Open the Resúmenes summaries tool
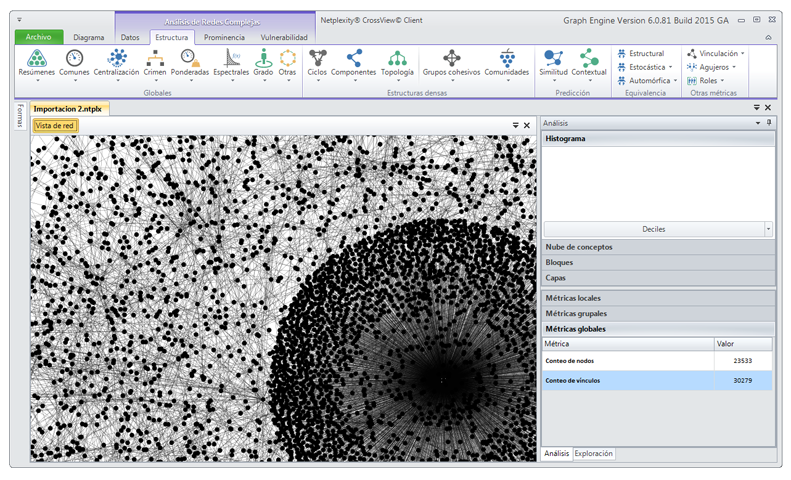 click(x=36, y=65)
